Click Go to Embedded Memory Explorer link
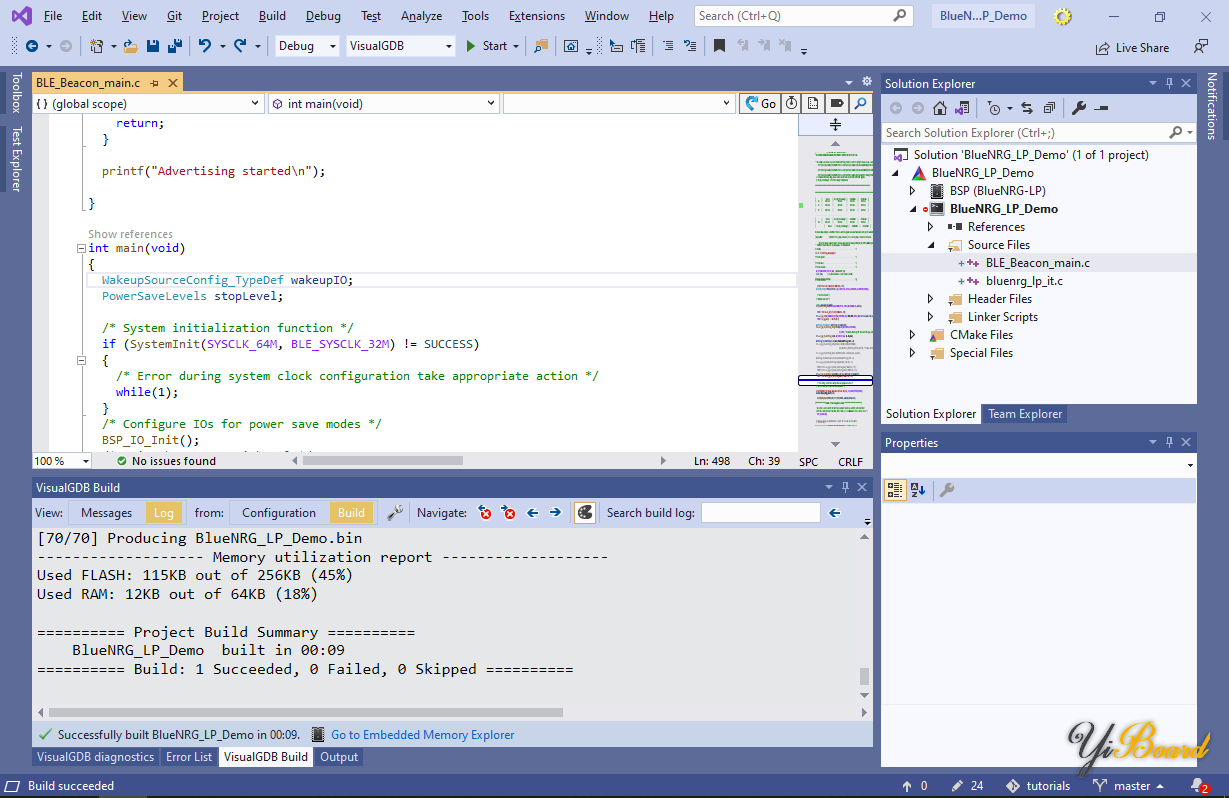Image resolution: width=1229 pixels, height=798 pixels. point(422,735)
